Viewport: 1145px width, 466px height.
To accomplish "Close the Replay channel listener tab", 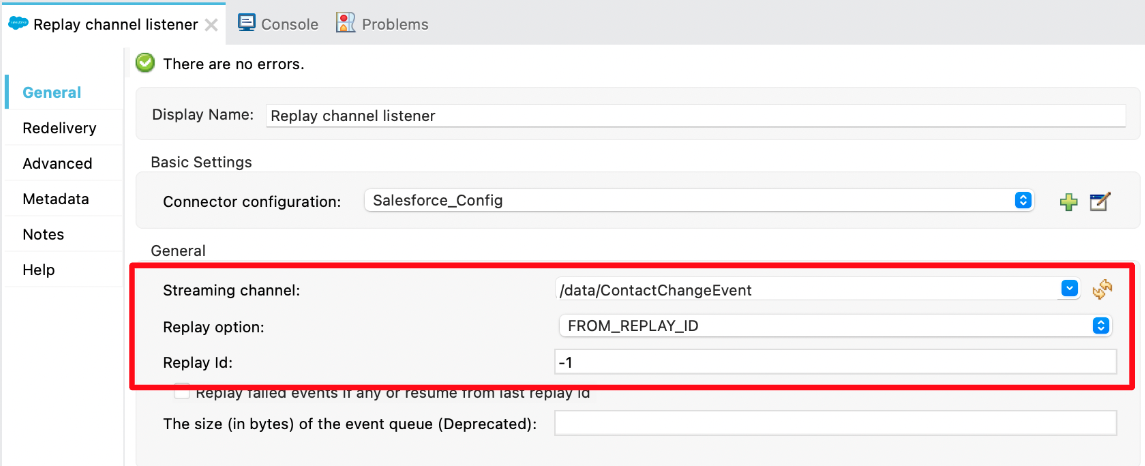I will 211,25.
